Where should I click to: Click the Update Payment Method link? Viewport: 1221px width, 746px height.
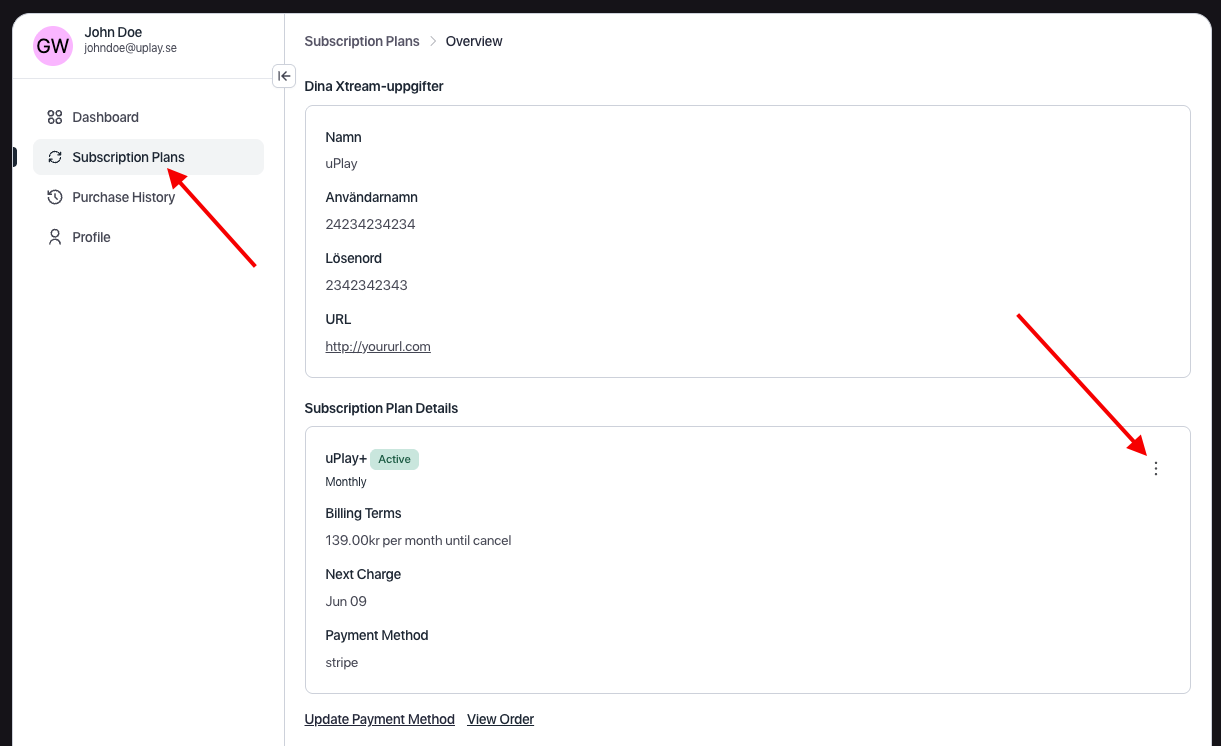(380, 719)
